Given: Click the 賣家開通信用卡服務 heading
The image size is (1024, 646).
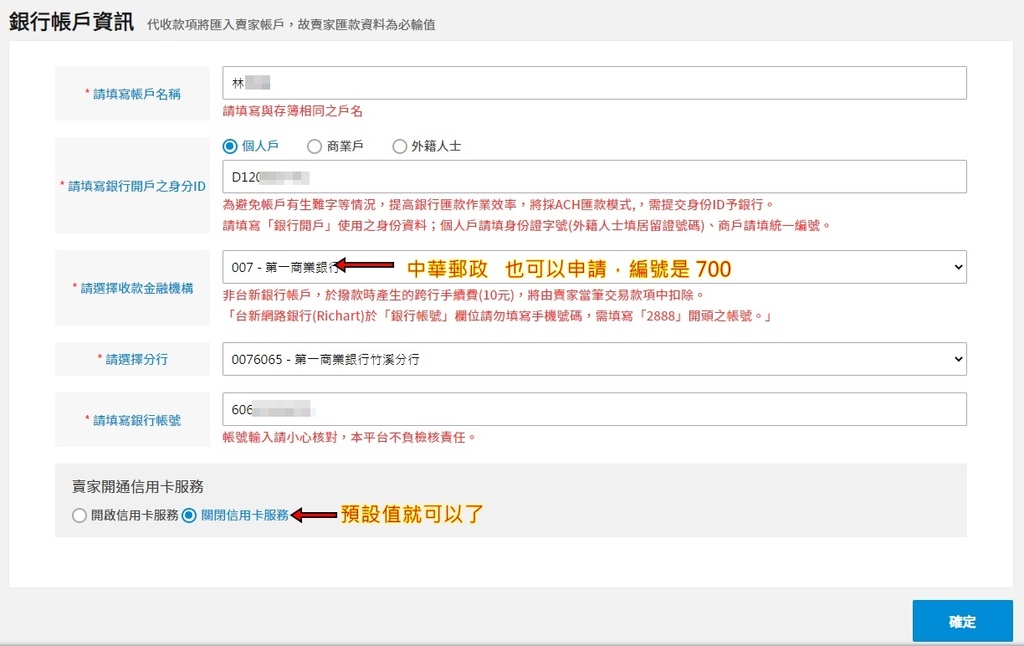Looking at the screenshot, I should 138,487.
